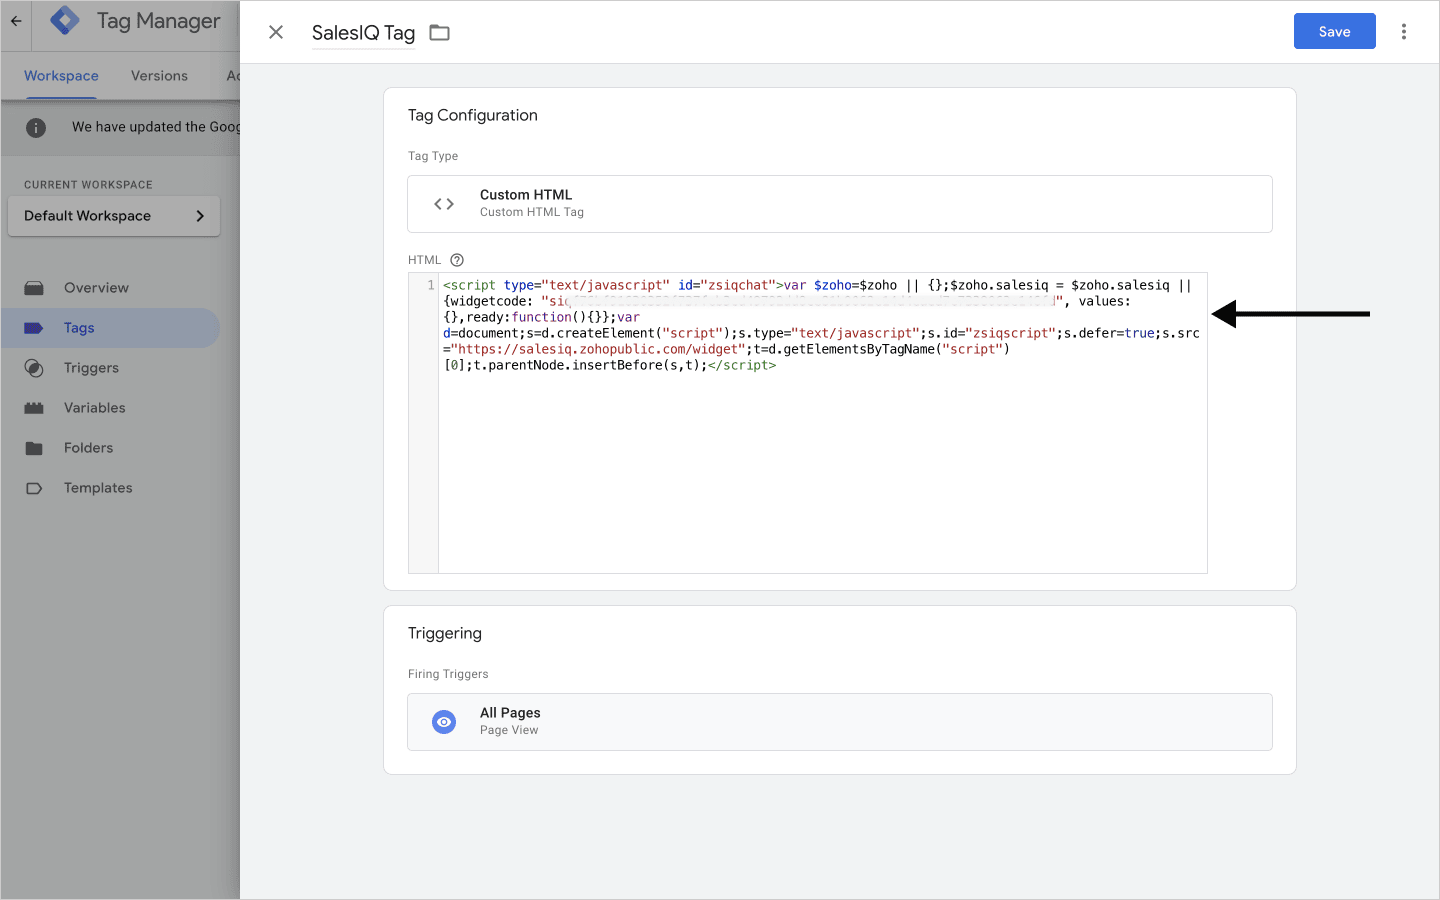Open Folders in the sidebar
Viewport: 1440px width, 900px height.
point(88,448)
